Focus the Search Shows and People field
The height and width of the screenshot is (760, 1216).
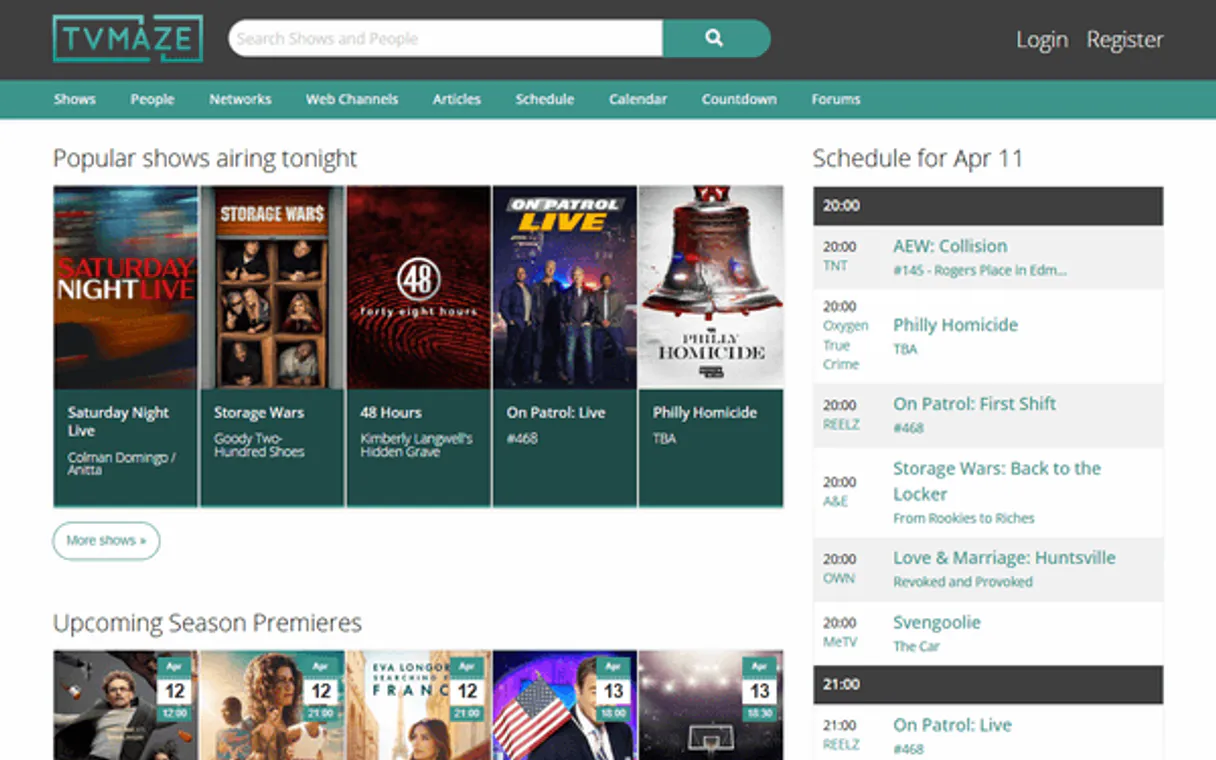(x=445, y=39)
